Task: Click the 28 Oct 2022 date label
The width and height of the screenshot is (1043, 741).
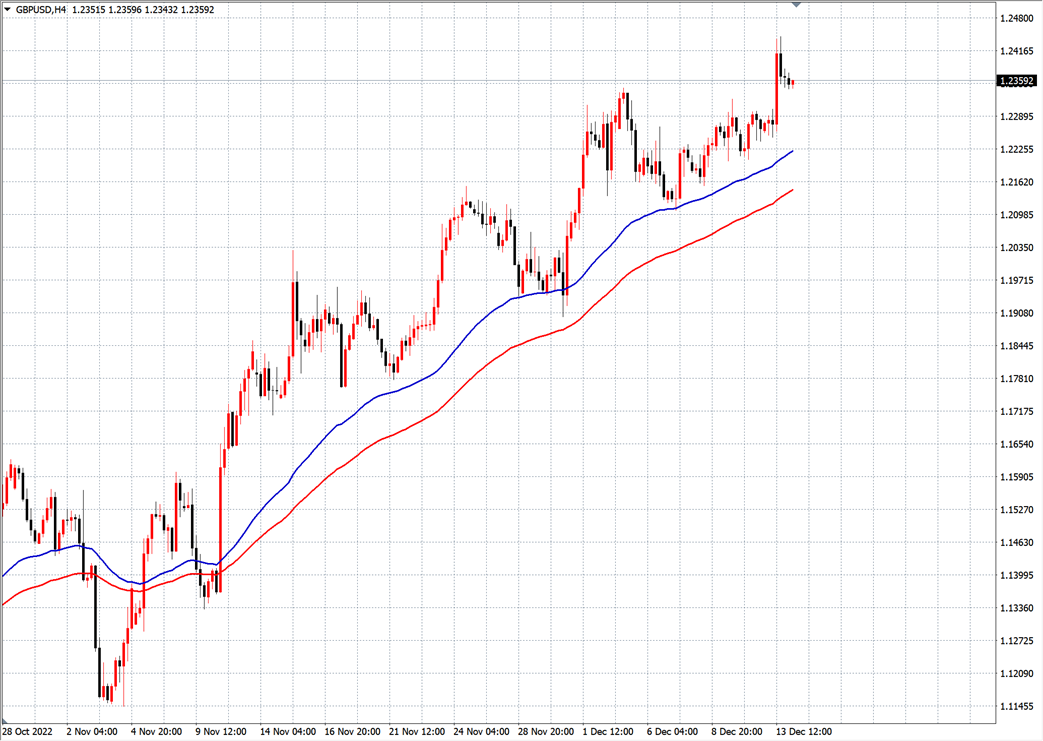Action: [28, 731]
